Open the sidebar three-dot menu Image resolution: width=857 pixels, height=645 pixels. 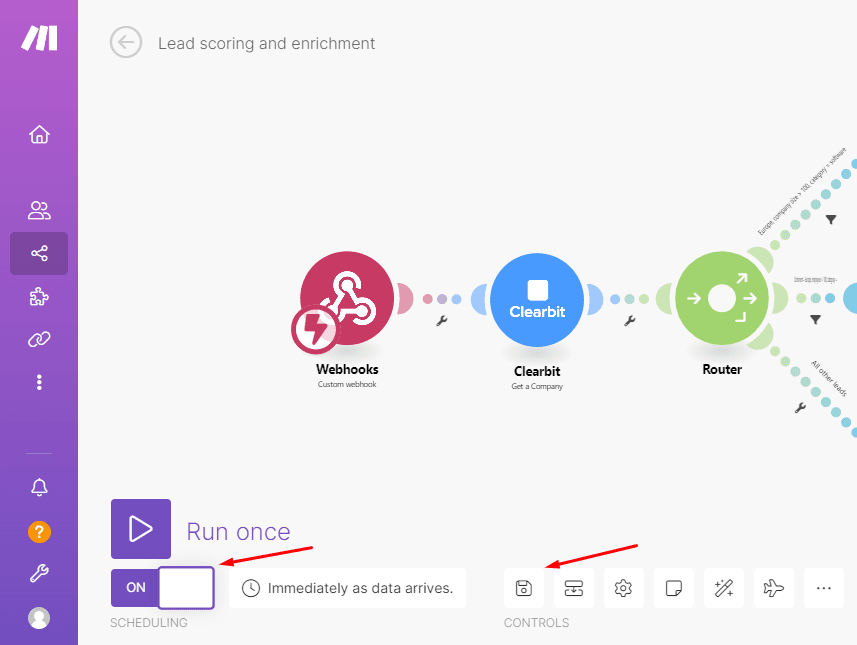[x=38, y=382]
